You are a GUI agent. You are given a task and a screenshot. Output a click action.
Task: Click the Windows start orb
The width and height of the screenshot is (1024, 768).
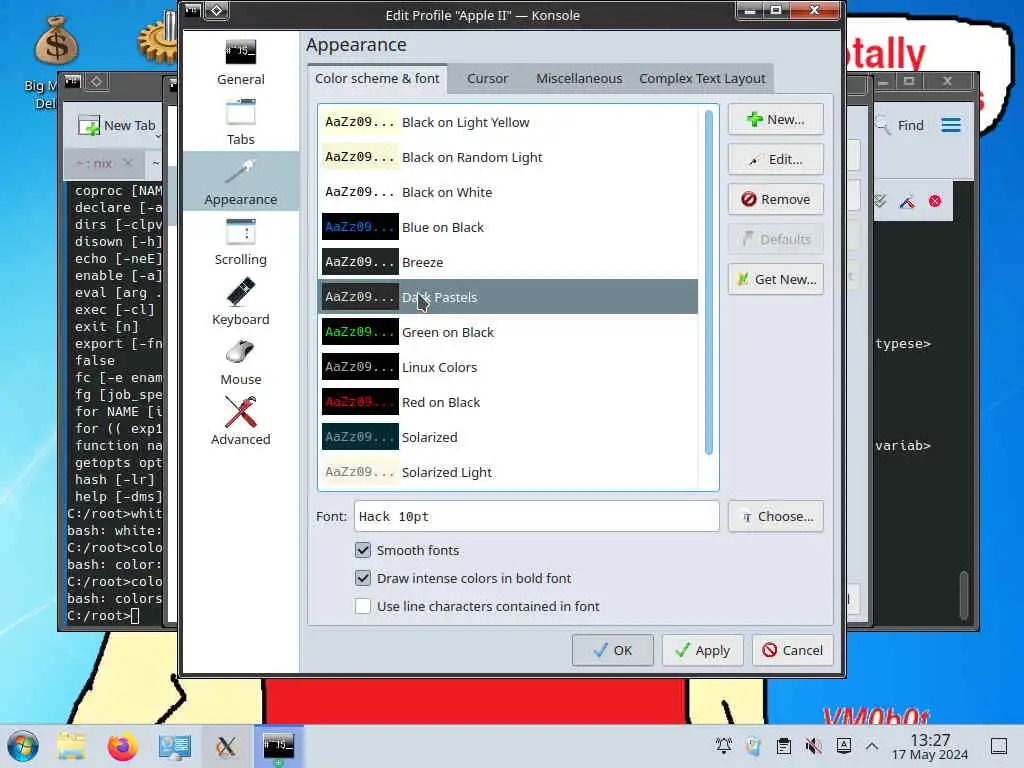pos(23,746)
